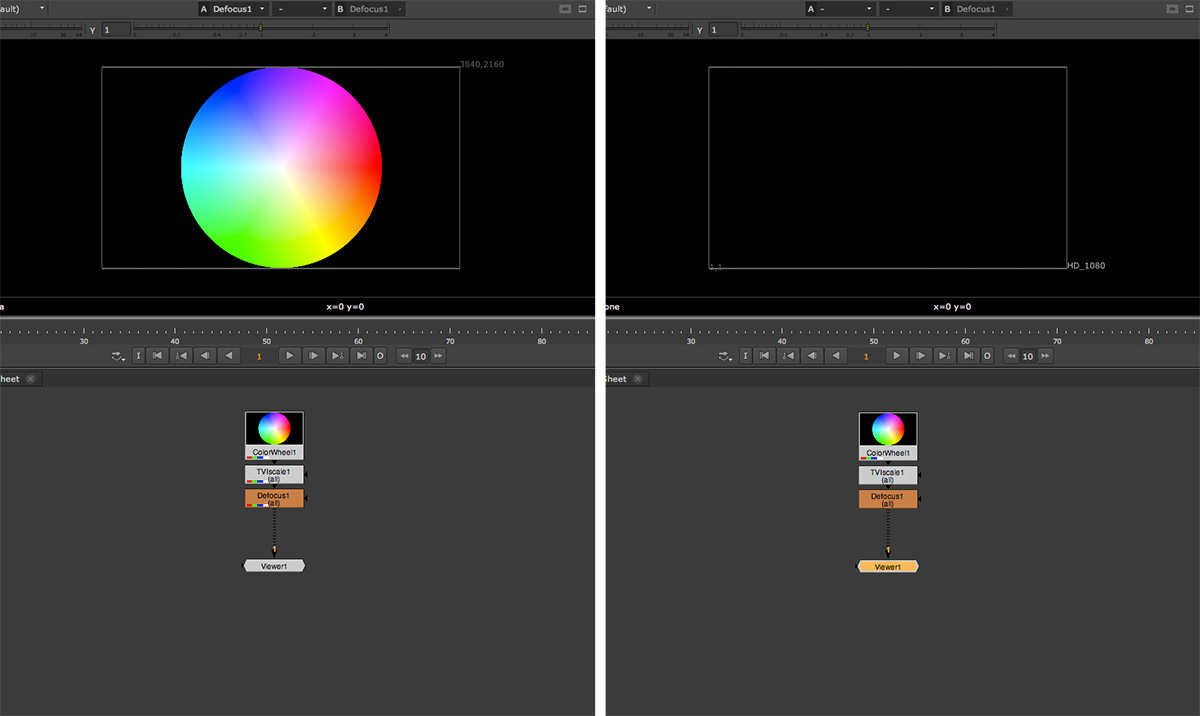Set out point with O button, right viewer
The image size is (1200, 716).
pyautogui.click(x=987, y=356)
